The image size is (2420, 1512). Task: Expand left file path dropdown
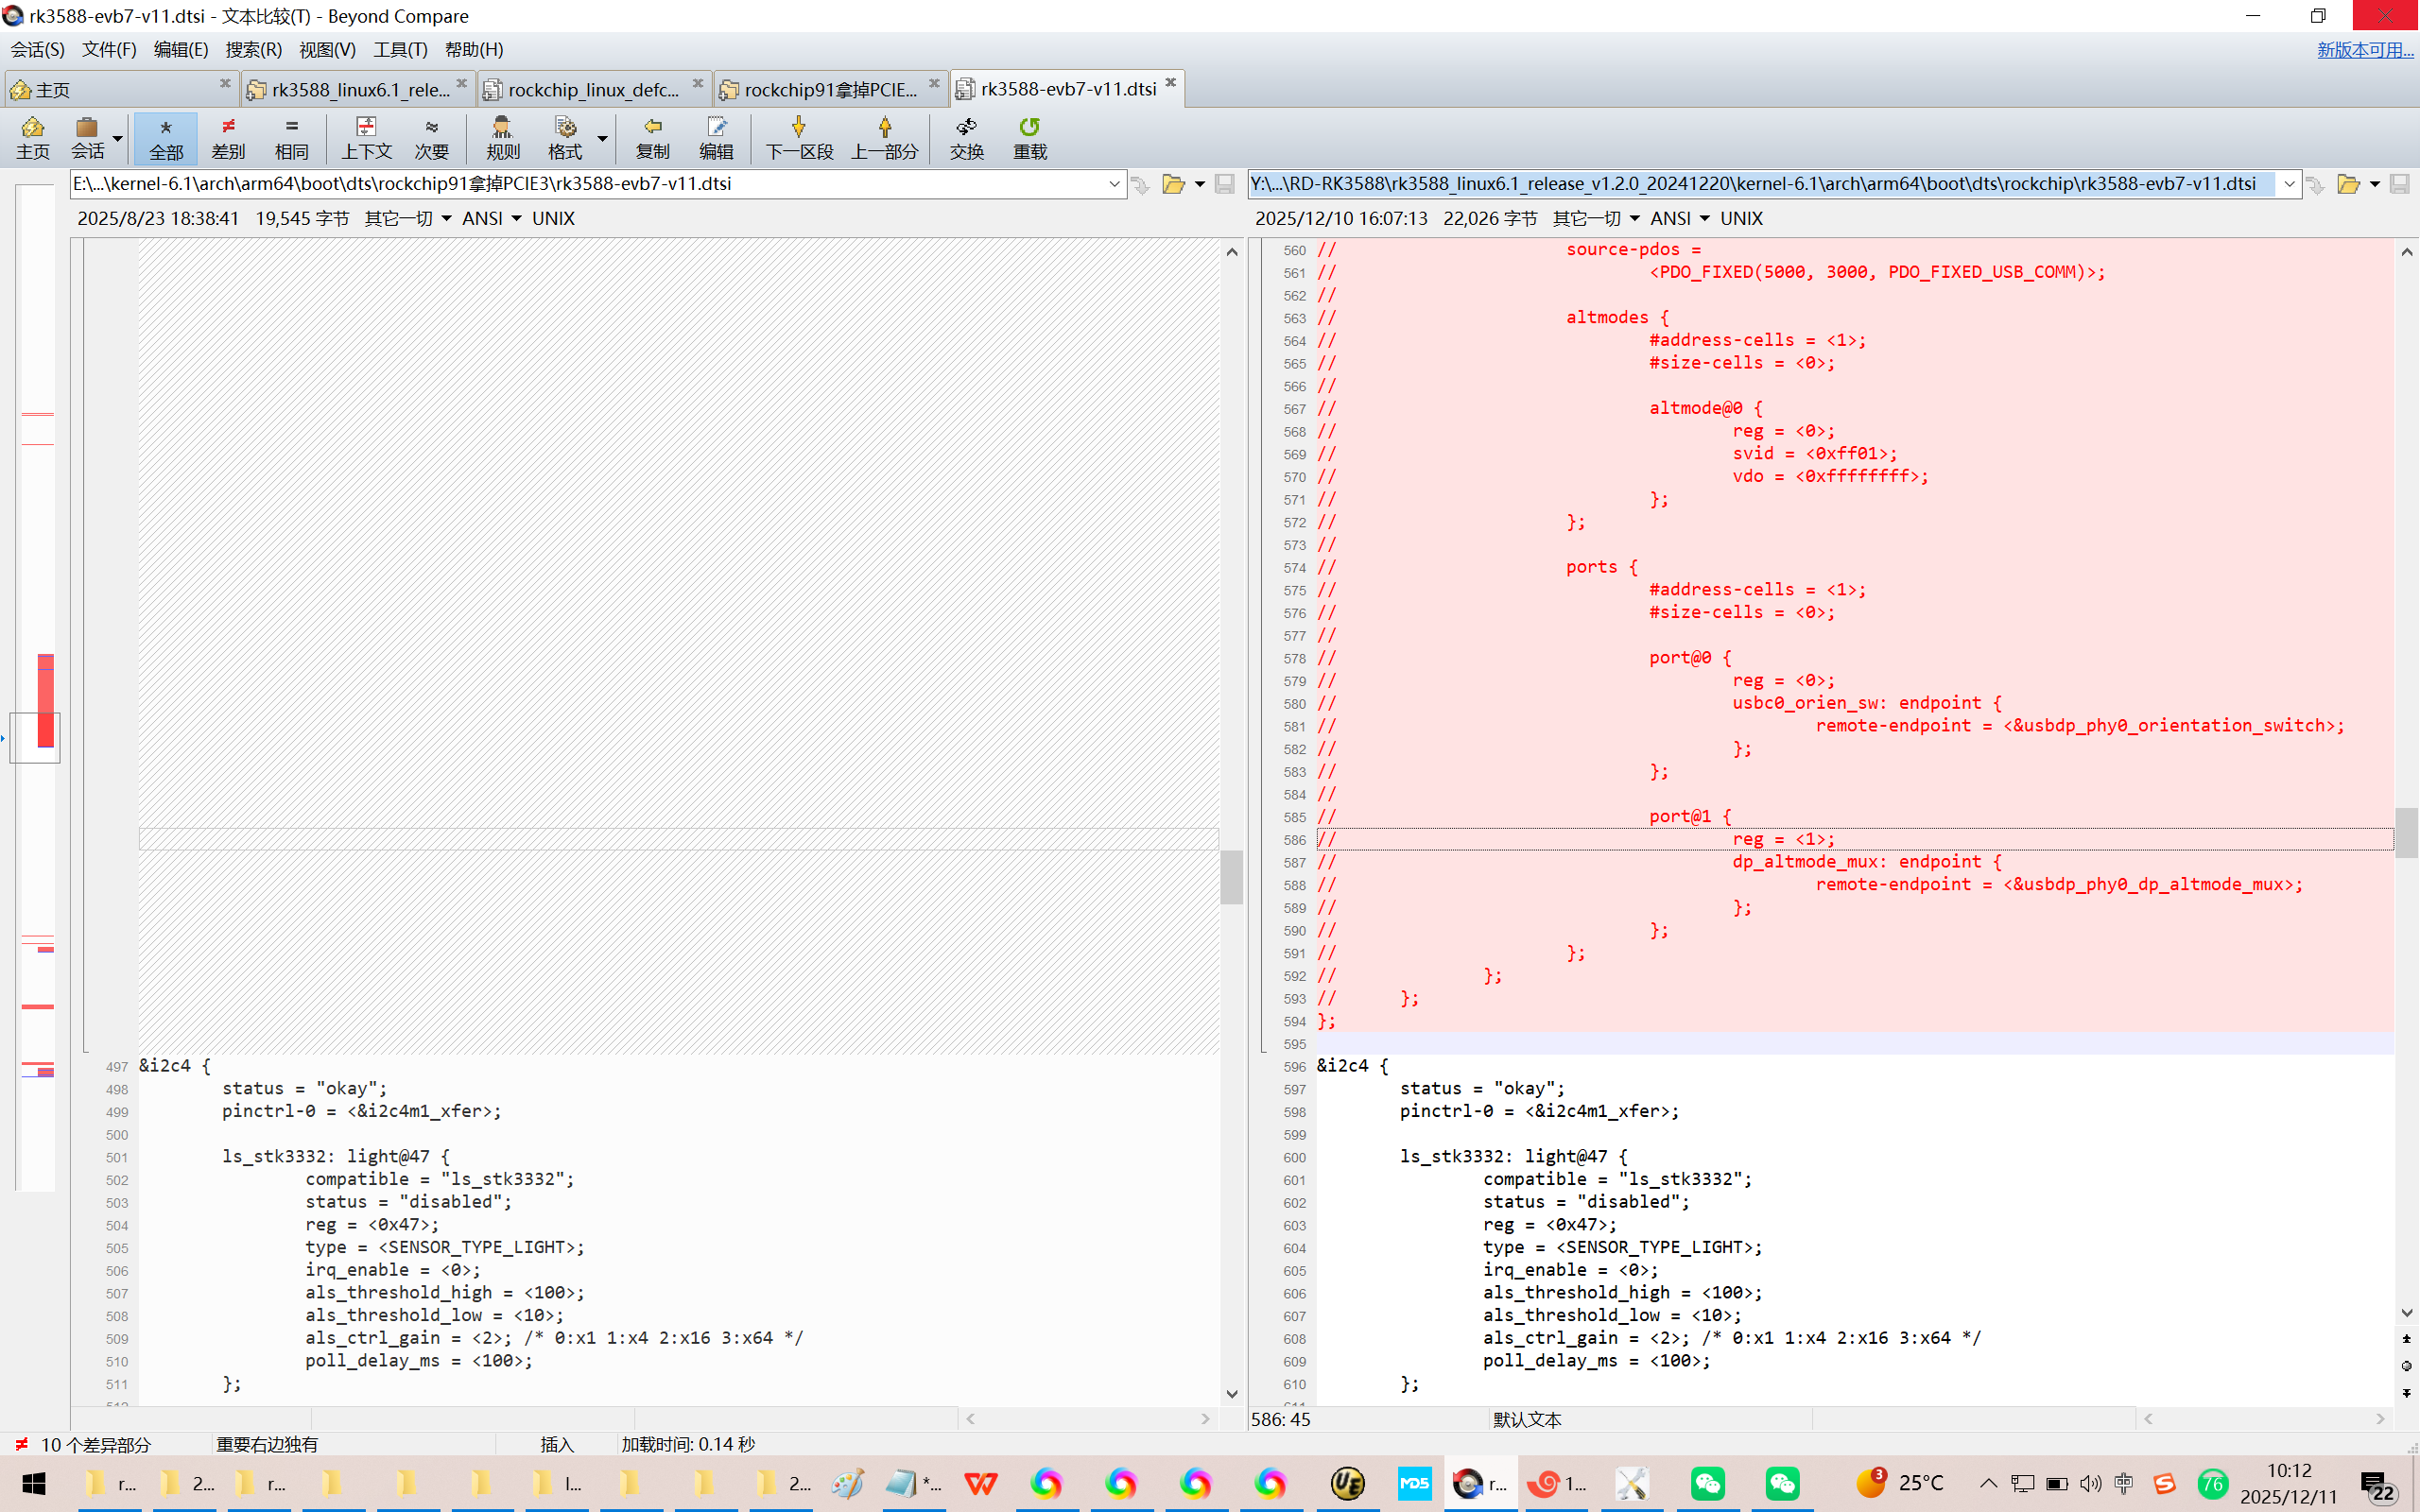tap(1113, 184)
